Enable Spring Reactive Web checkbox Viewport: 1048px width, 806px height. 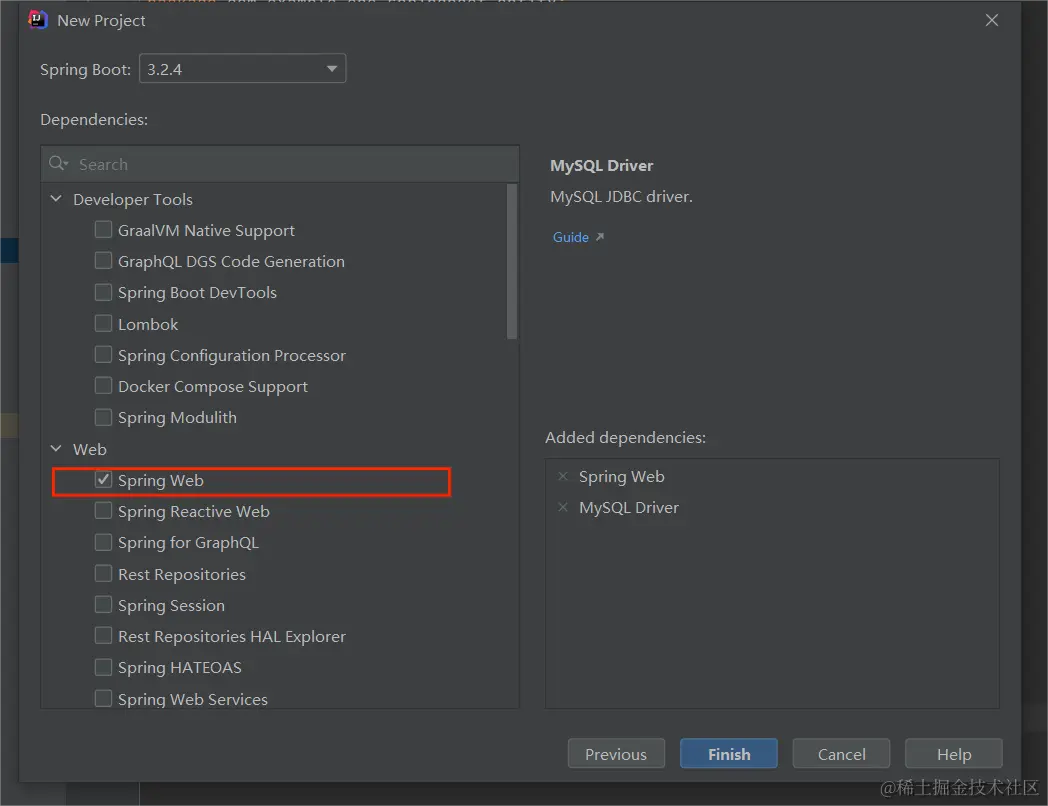click(x=103, y=511)
